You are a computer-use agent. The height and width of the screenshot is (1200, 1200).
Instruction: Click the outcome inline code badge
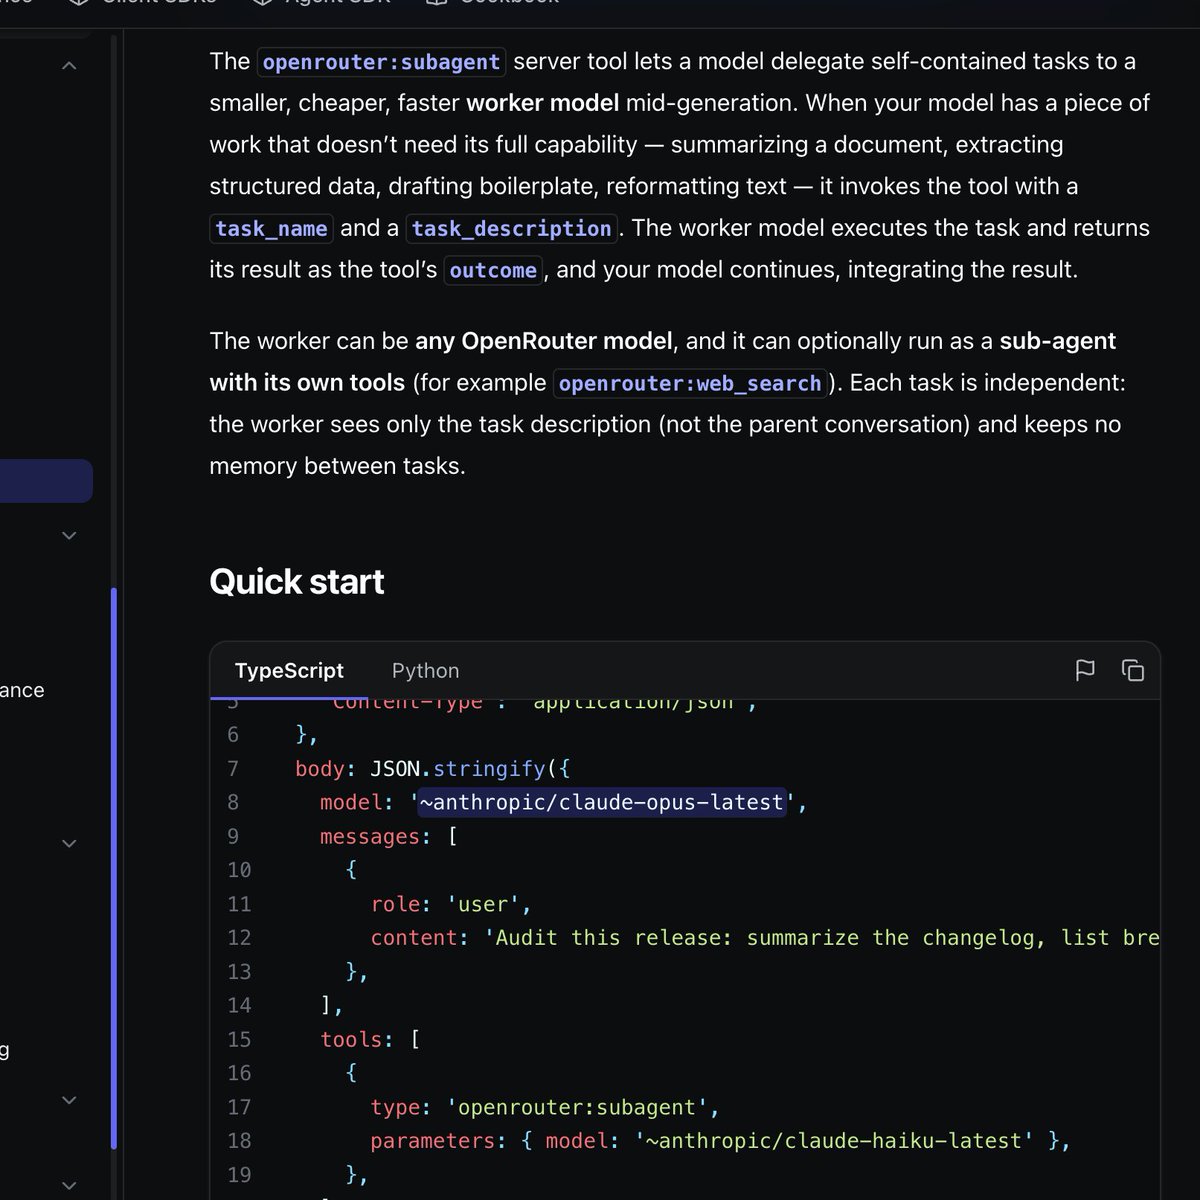(x=493, y=271)
